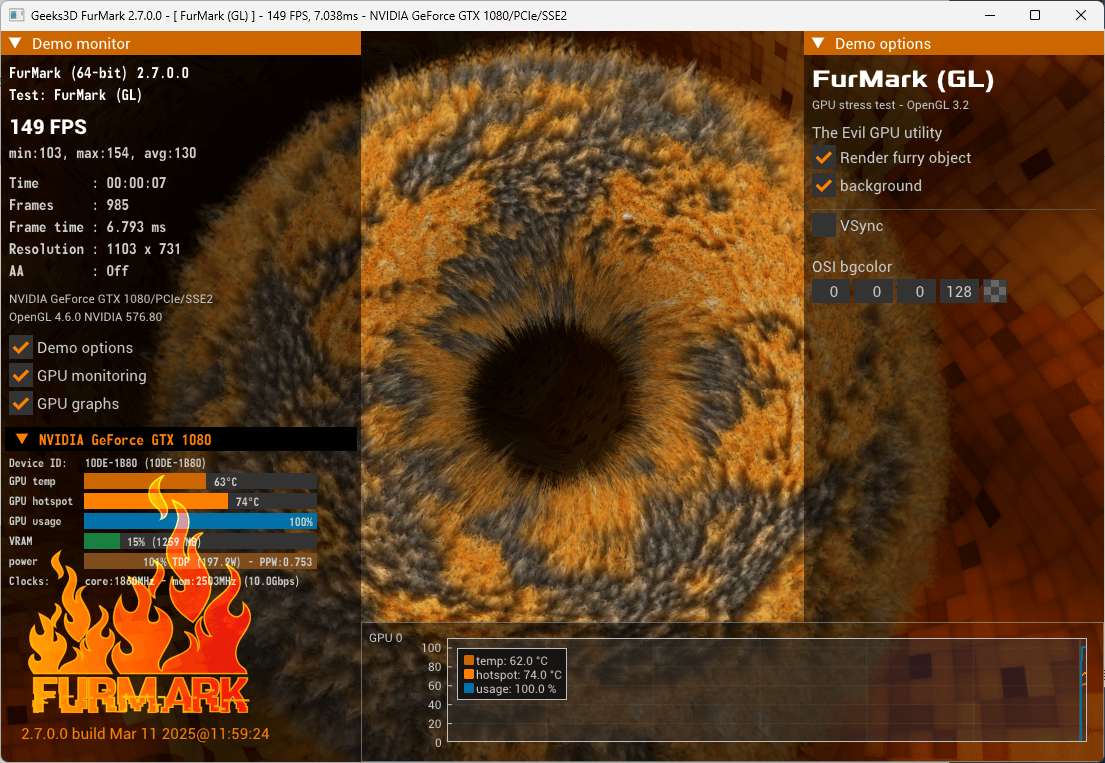Minimize the FurMark window
Viewport: 1105px width, 763px height.
tap(990, 15)
